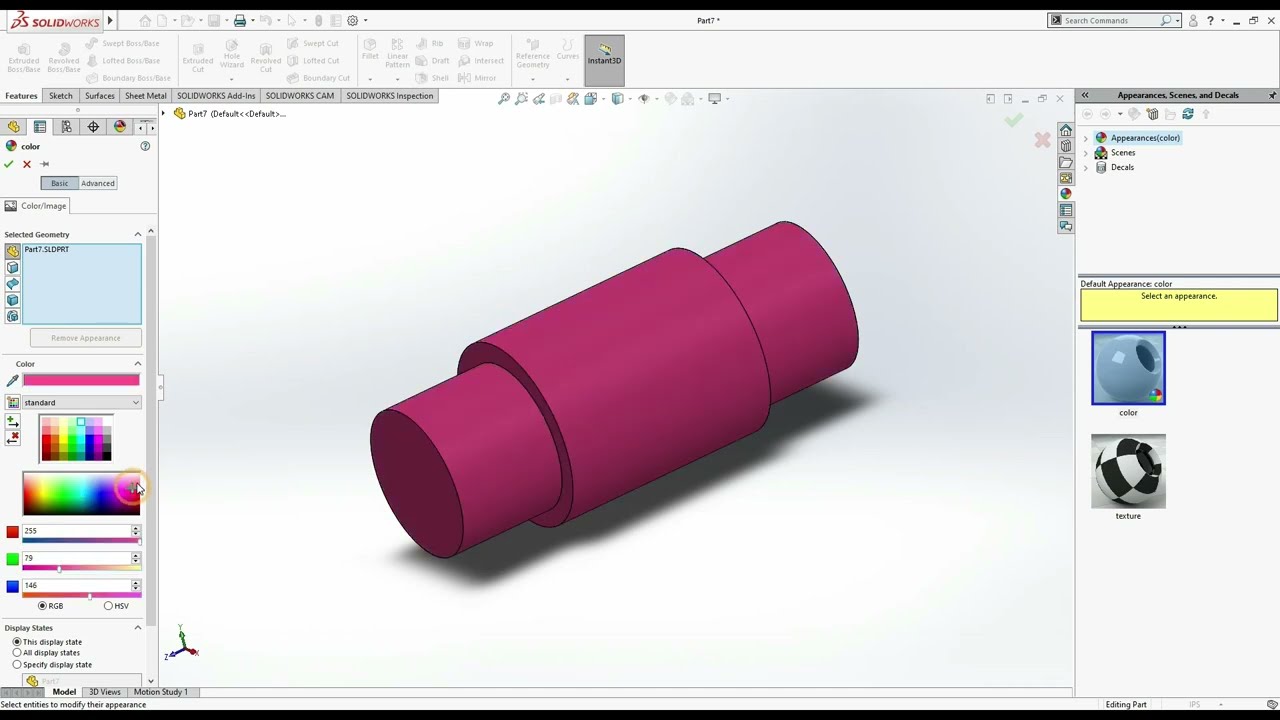The width and height of the screenshot is (1280, 720).
Task: Switch to the PropertyManager tab icon
Action: pyautogui.click(x=40, y=127)
